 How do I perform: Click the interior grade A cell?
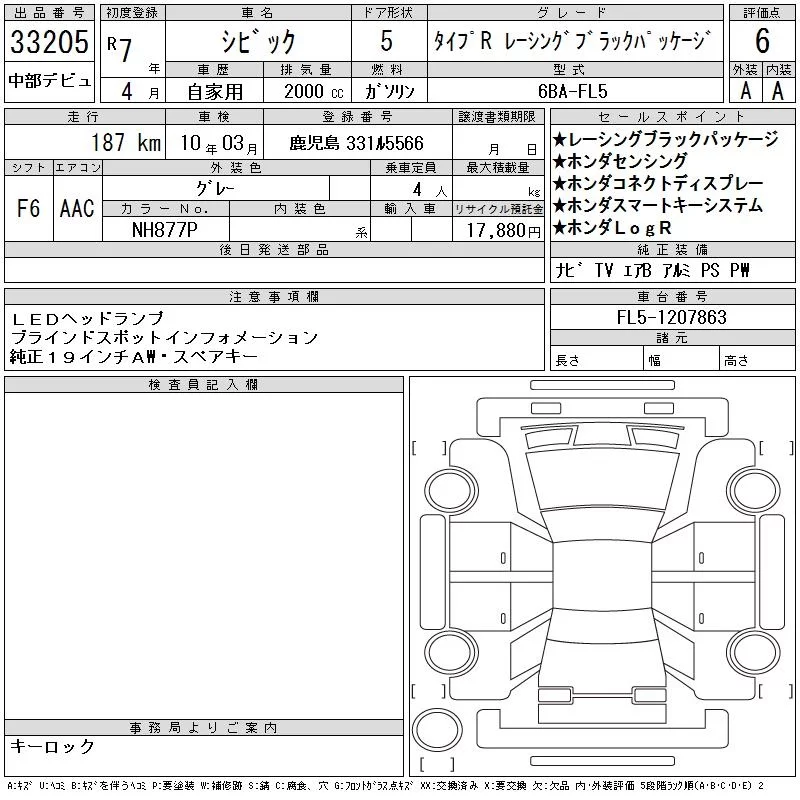pyautogui.click(x=778, y=91)
